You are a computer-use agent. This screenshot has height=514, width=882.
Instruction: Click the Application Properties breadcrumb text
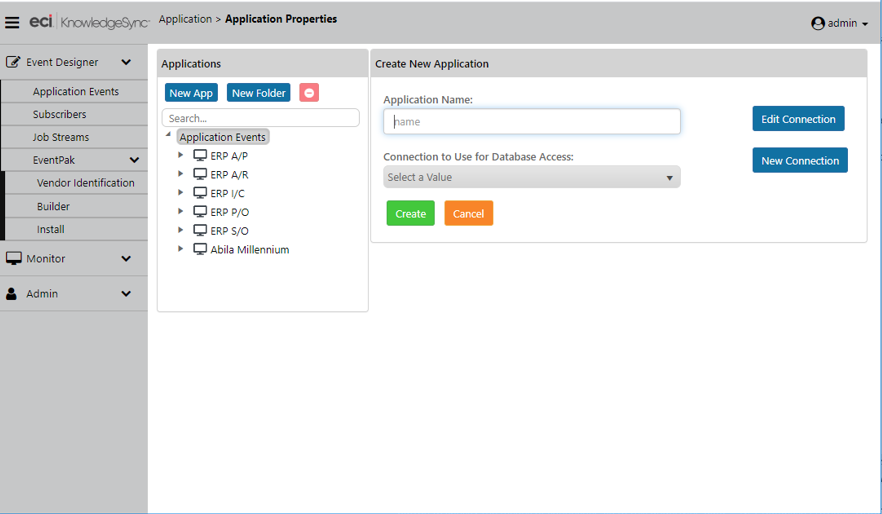[x=281, y=19]
